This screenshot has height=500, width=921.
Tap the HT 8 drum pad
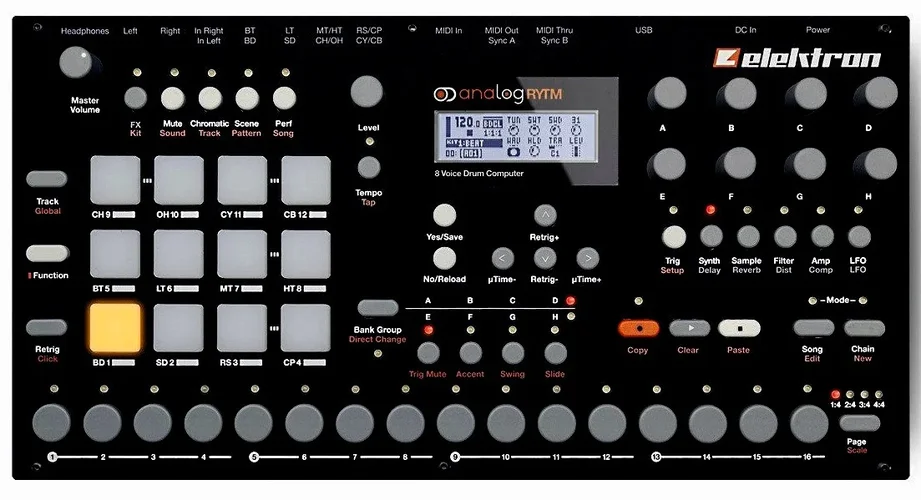(x=305, y=254)
